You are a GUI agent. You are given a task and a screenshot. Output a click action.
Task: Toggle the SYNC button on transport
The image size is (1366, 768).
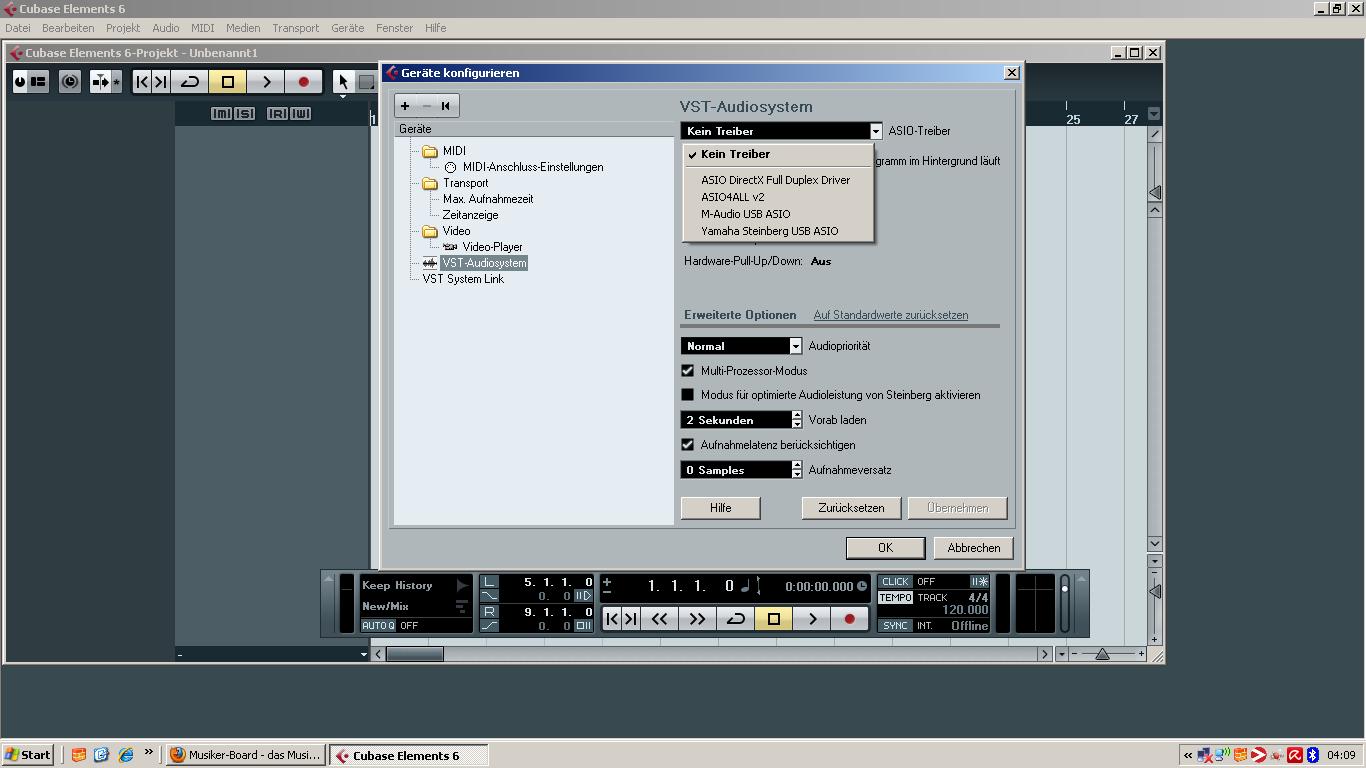coord(895,626)
